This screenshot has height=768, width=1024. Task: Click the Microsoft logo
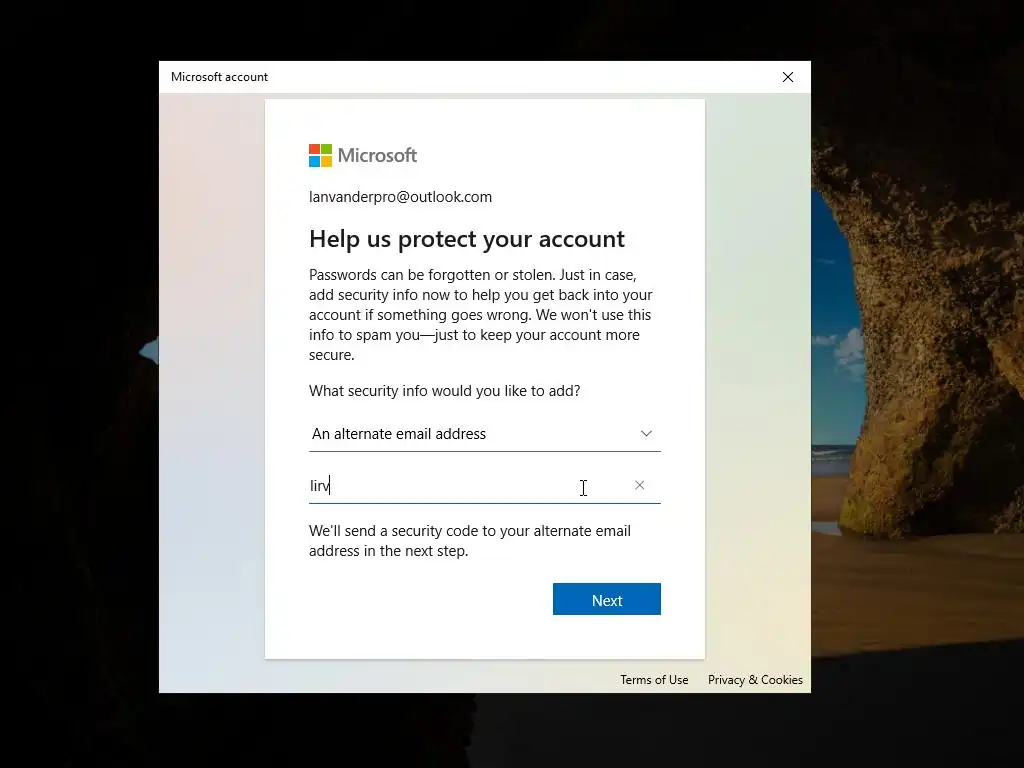(x=362, y=155)
